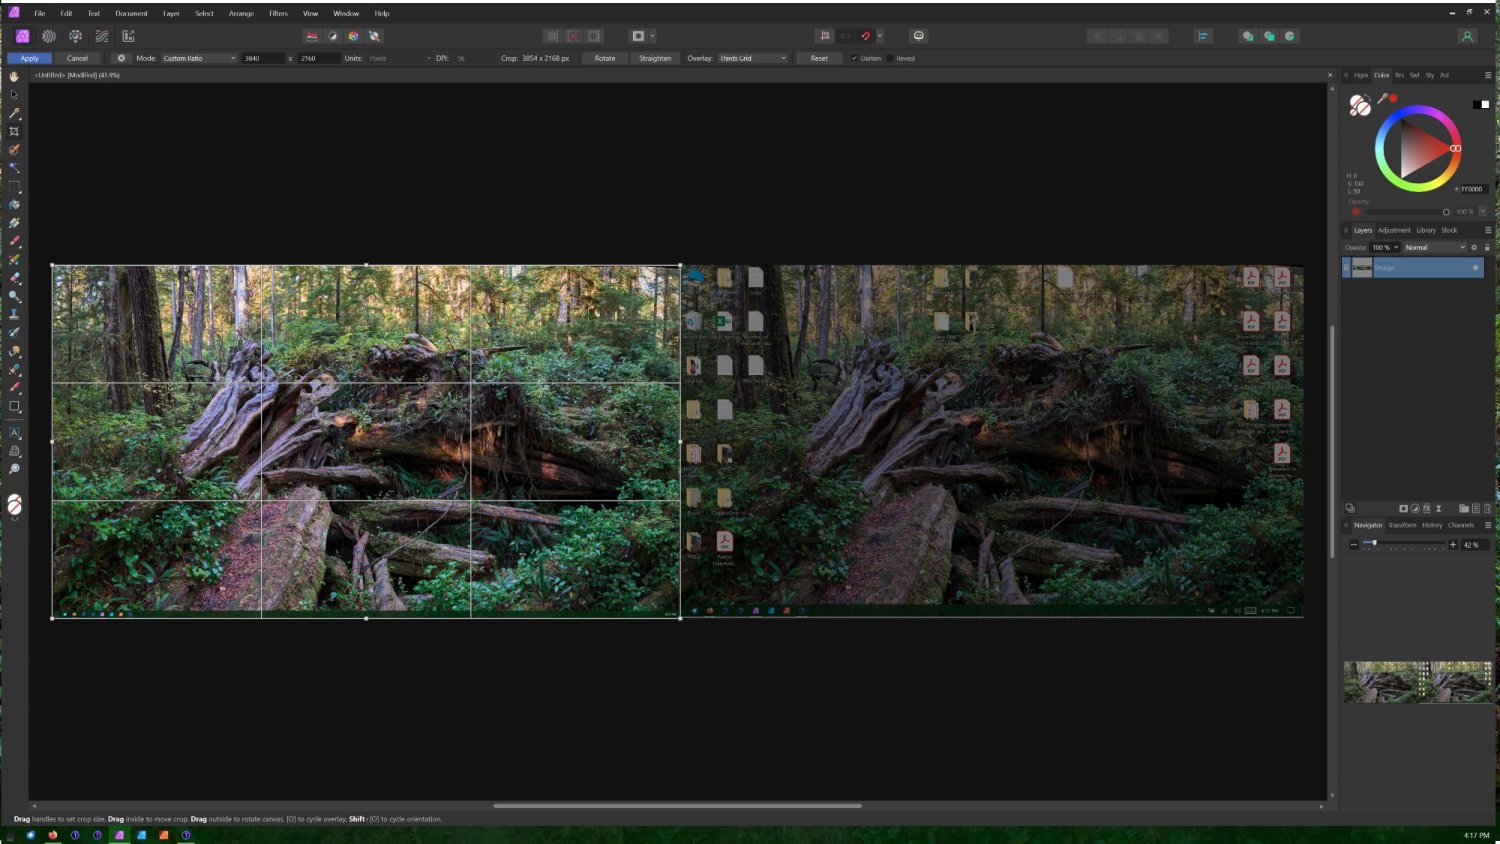The height and width of the screenshot is (844, 1500).
Task: Click the color picker eyedropper in Color panel
Action: [1382, 98]
